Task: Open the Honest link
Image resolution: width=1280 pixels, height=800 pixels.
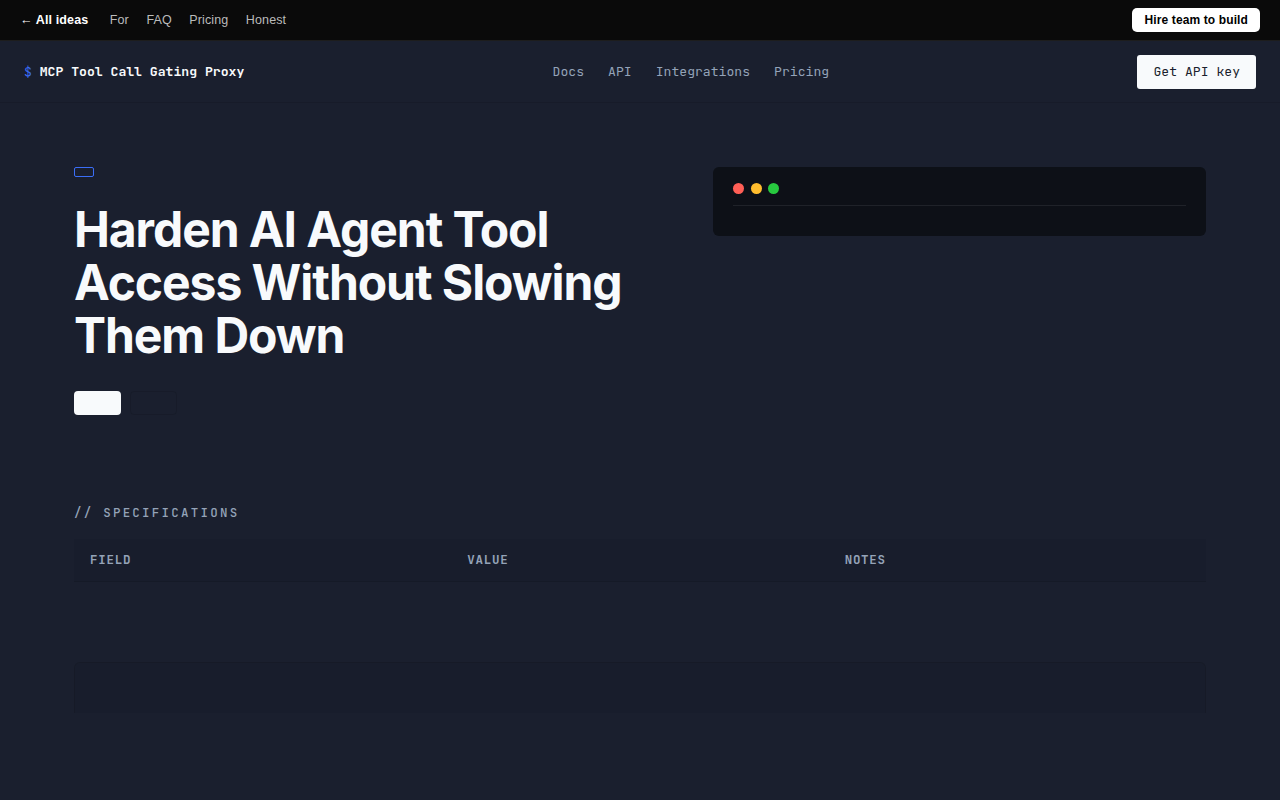Action: point(266,20)
